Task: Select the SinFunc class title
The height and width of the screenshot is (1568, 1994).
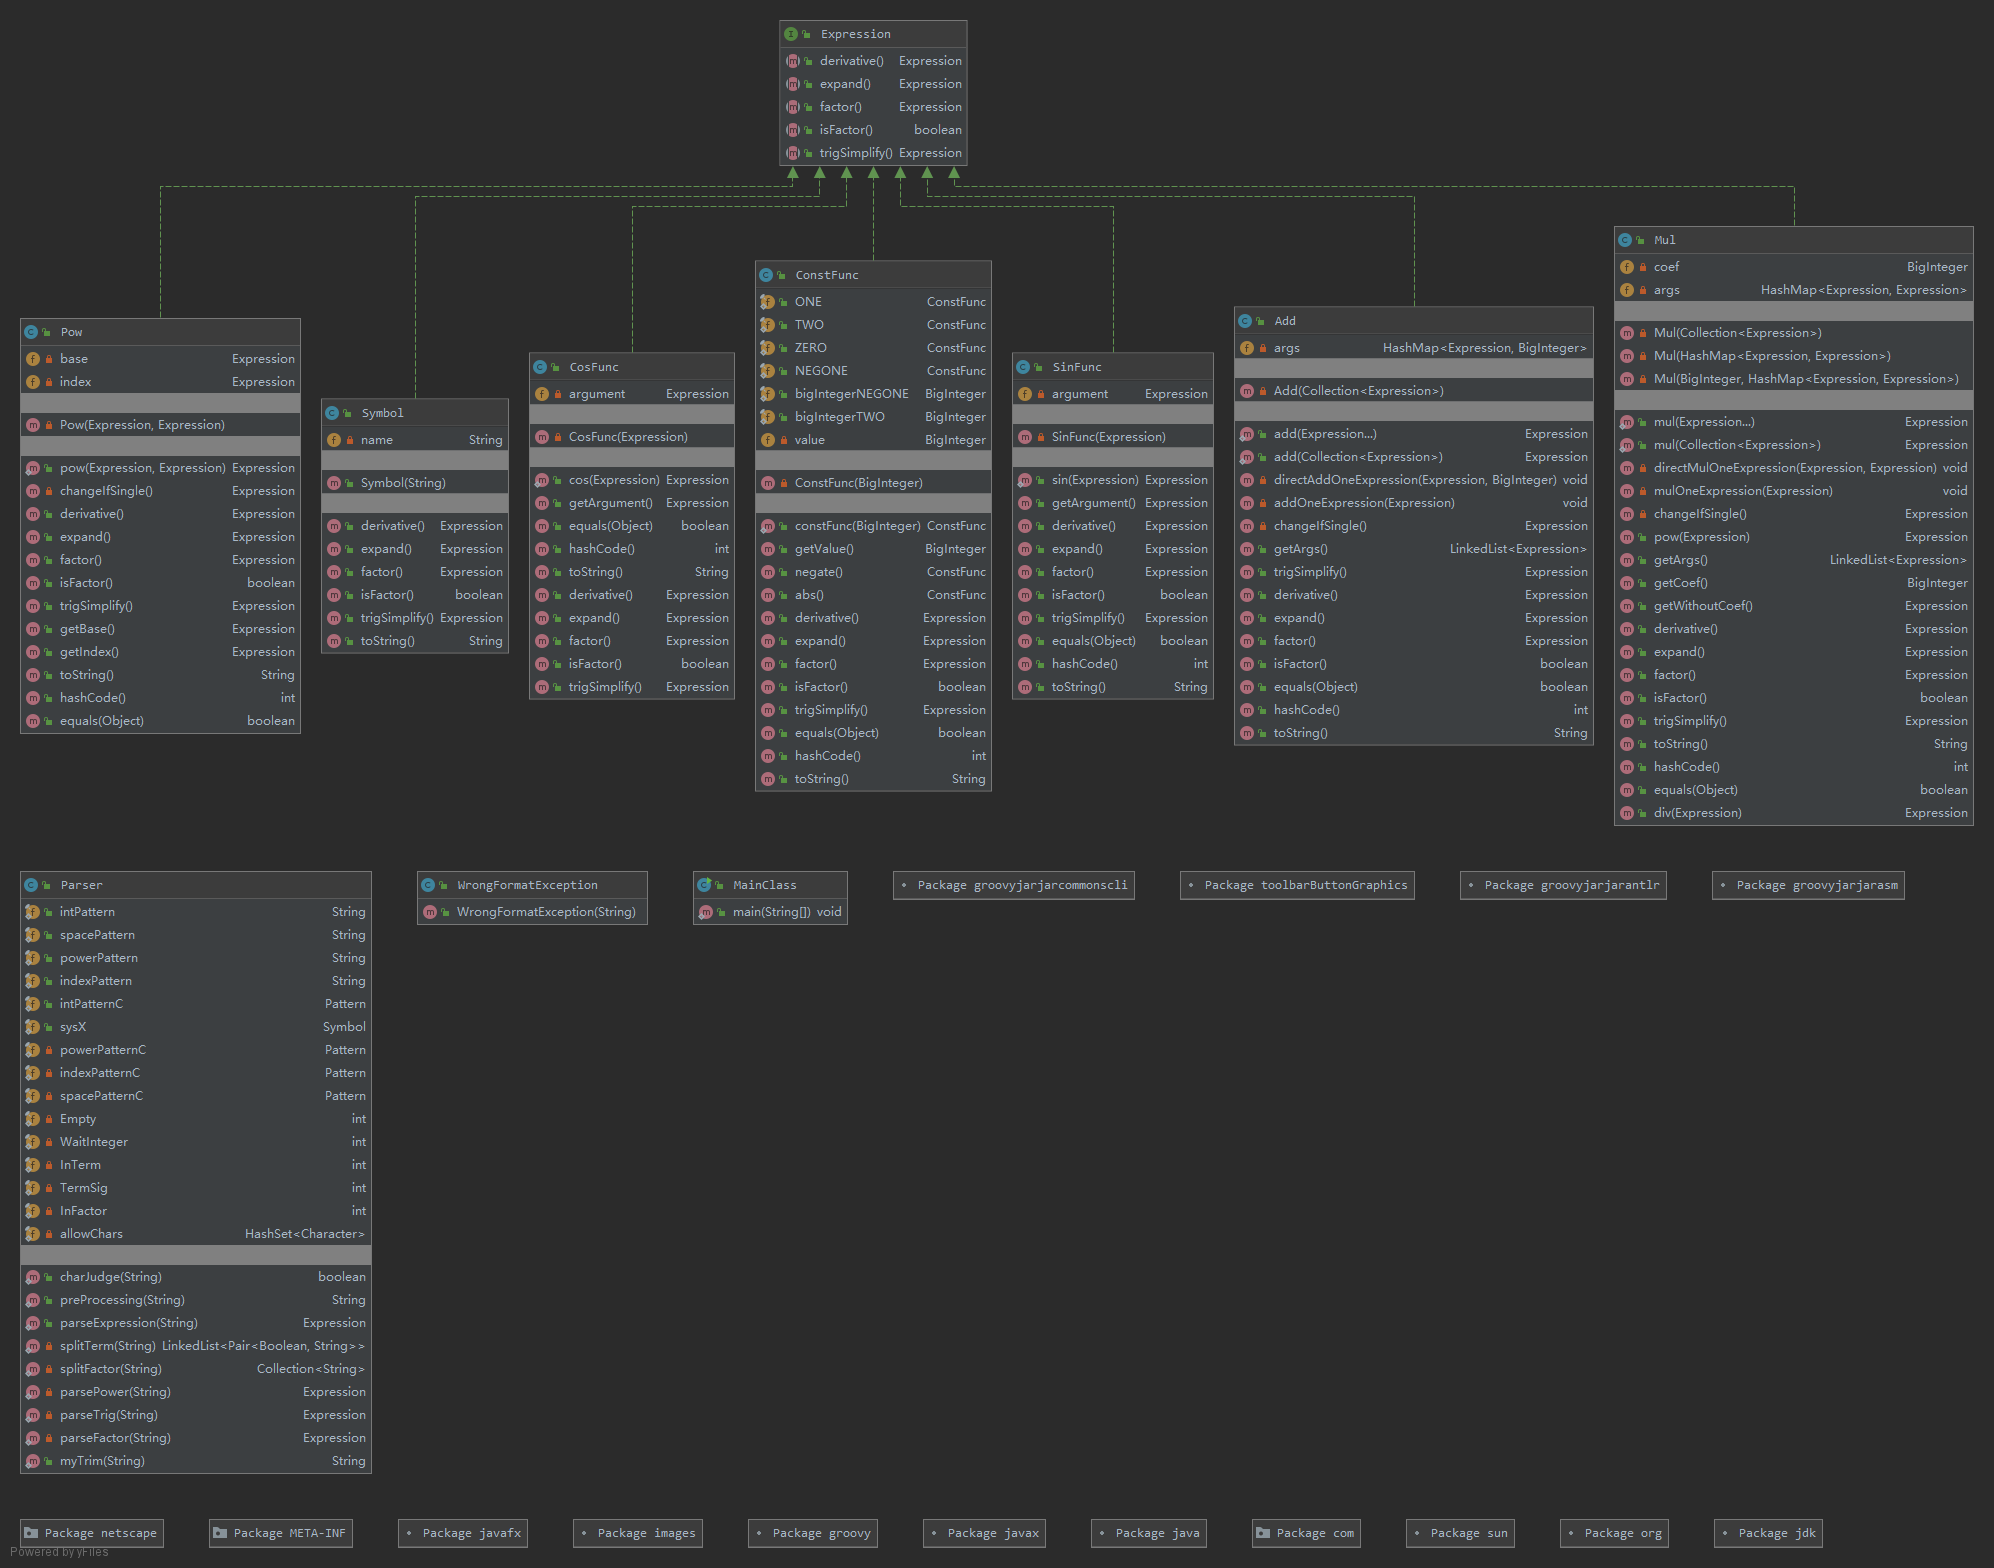Action: tap(1076, 367)
